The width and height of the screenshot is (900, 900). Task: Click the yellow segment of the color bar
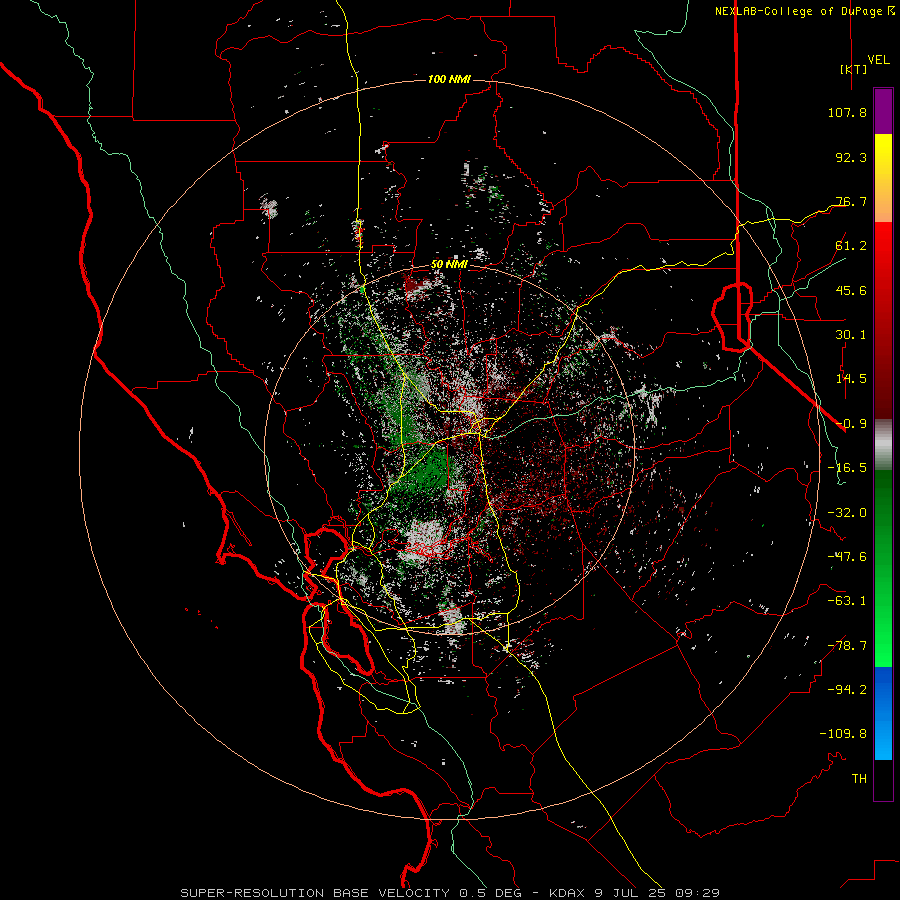click(883, 156)
